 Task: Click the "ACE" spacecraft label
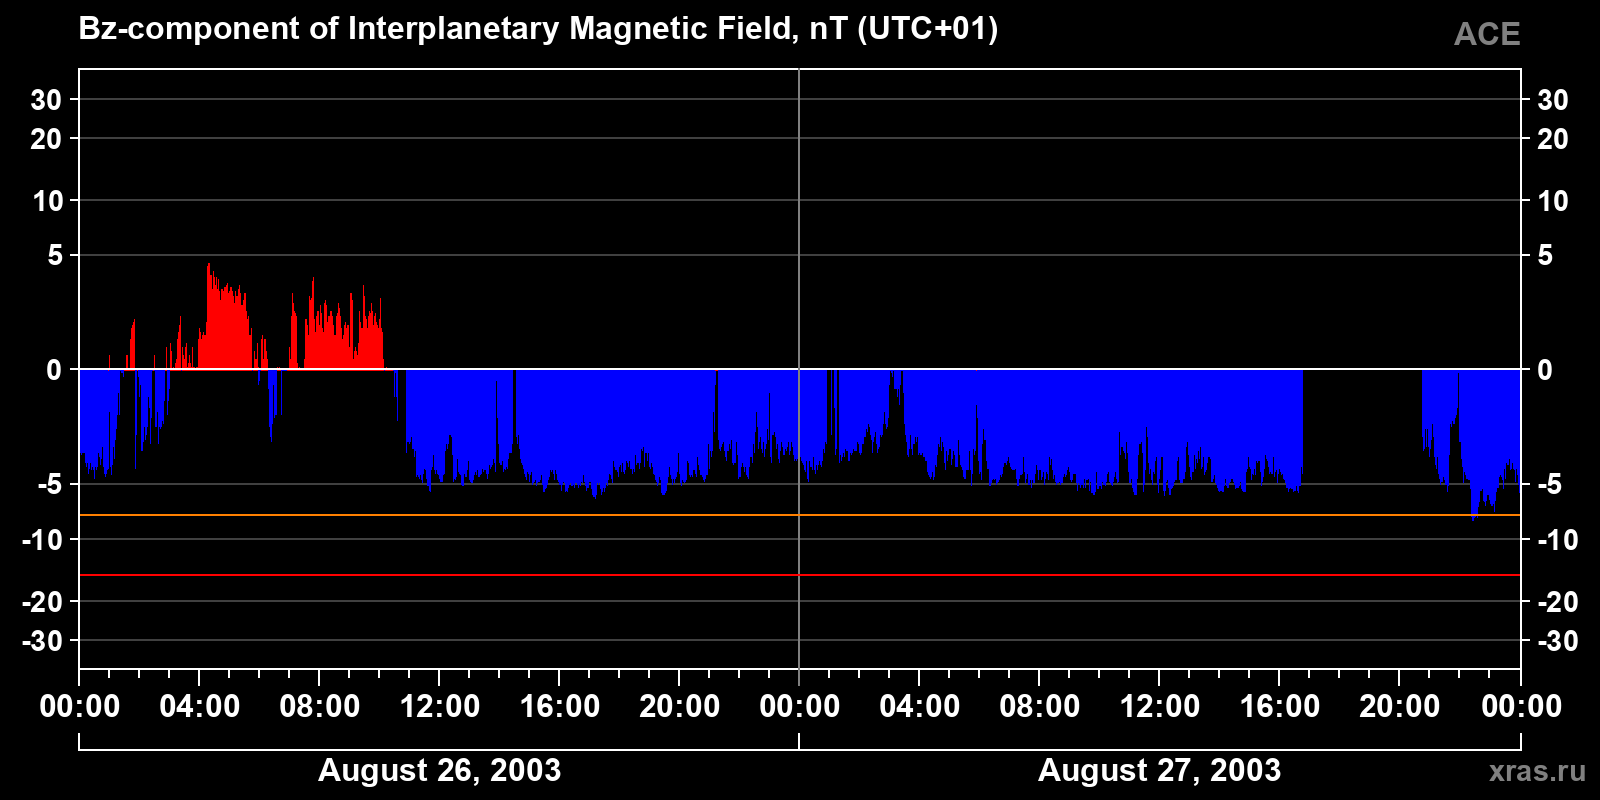1487,35
